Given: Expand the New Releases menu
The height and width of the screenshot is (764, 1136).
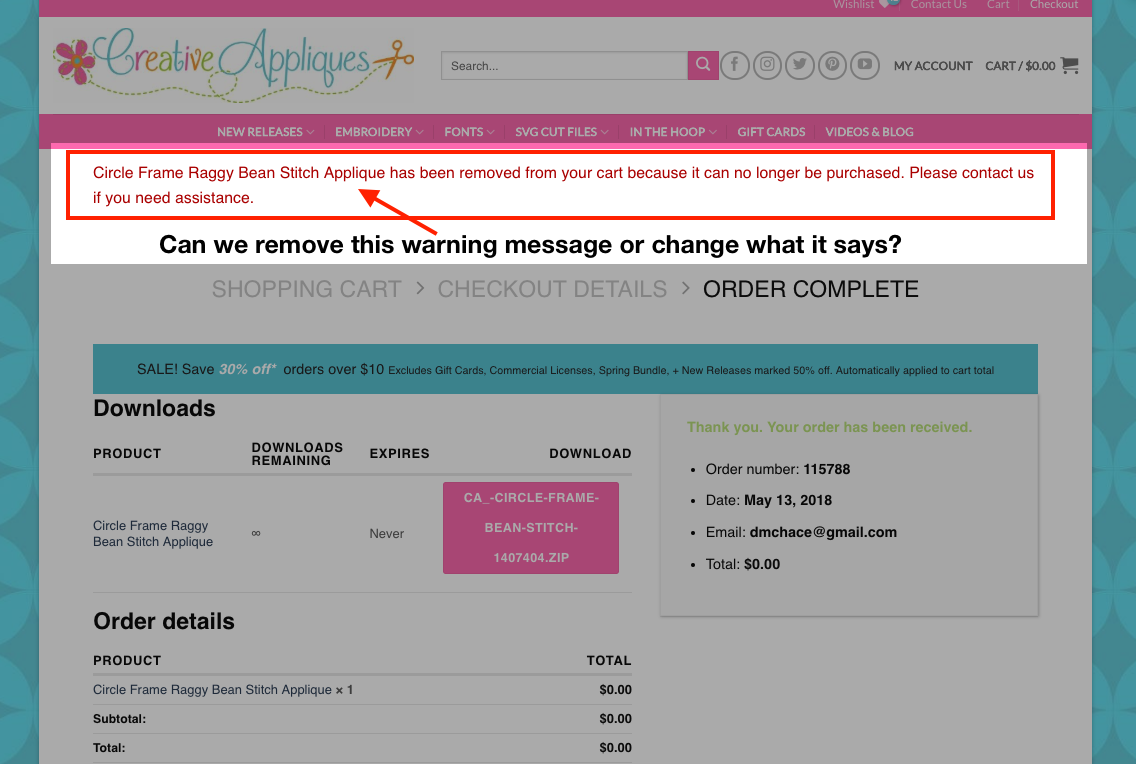Looking at the screenshot, I should tap(265, 132).
